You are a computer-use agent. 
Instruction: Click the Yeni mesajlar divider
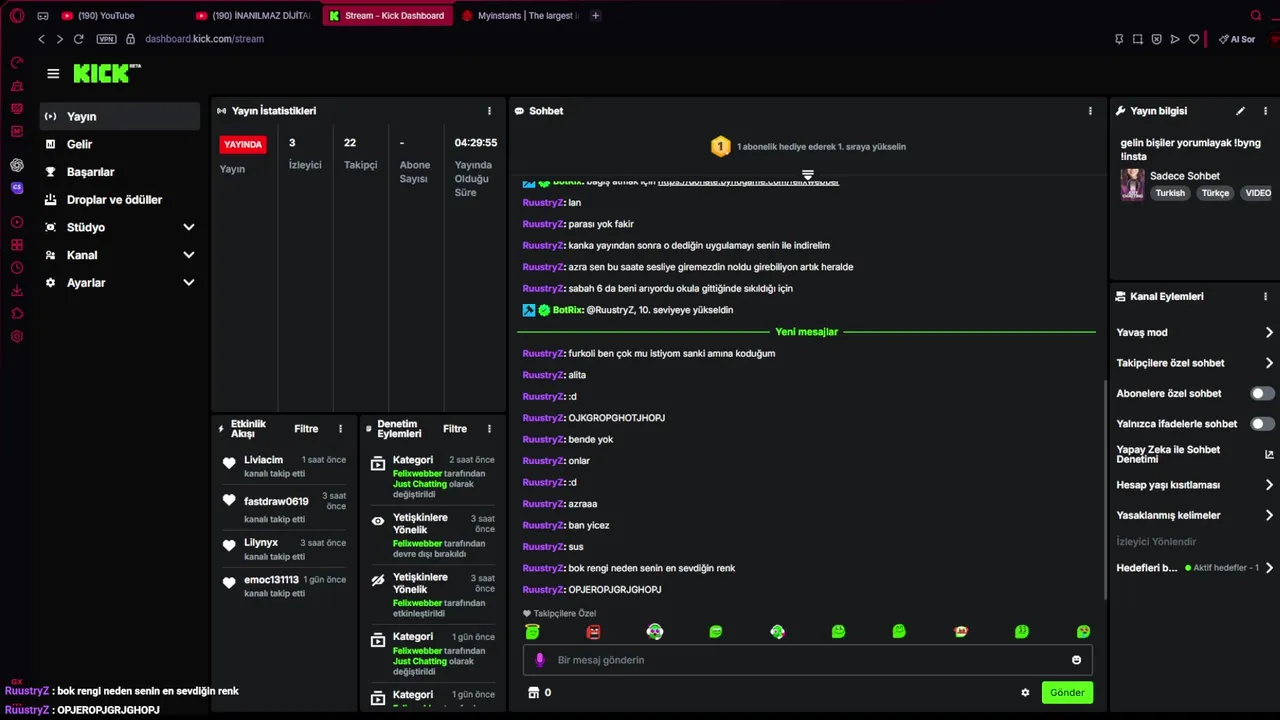click(x=806, y=332)
